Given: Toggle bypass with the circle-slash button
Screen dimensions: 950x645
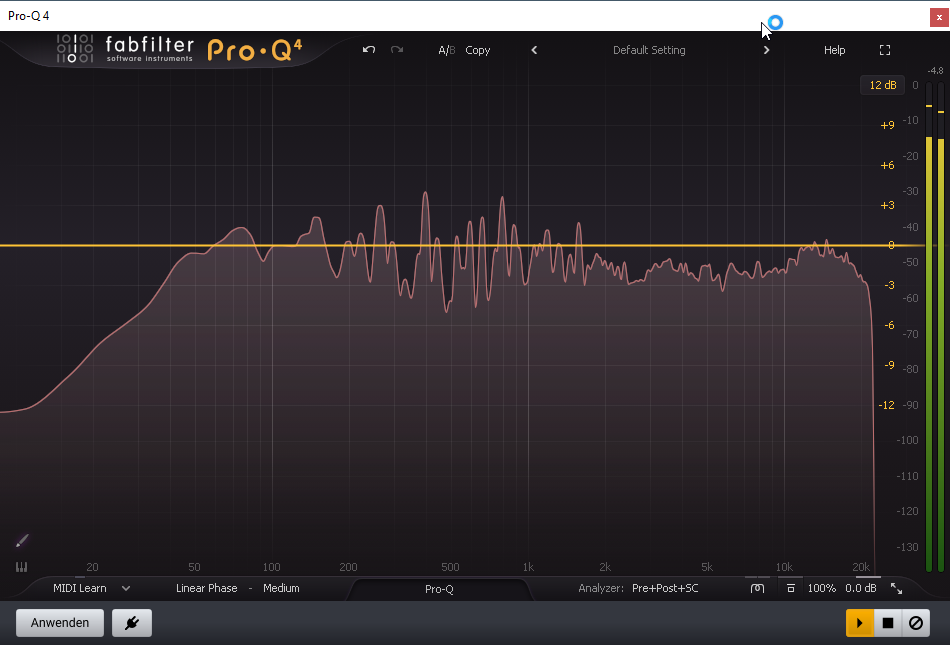Looking at the screenshot, I should [x=916, y=623].
